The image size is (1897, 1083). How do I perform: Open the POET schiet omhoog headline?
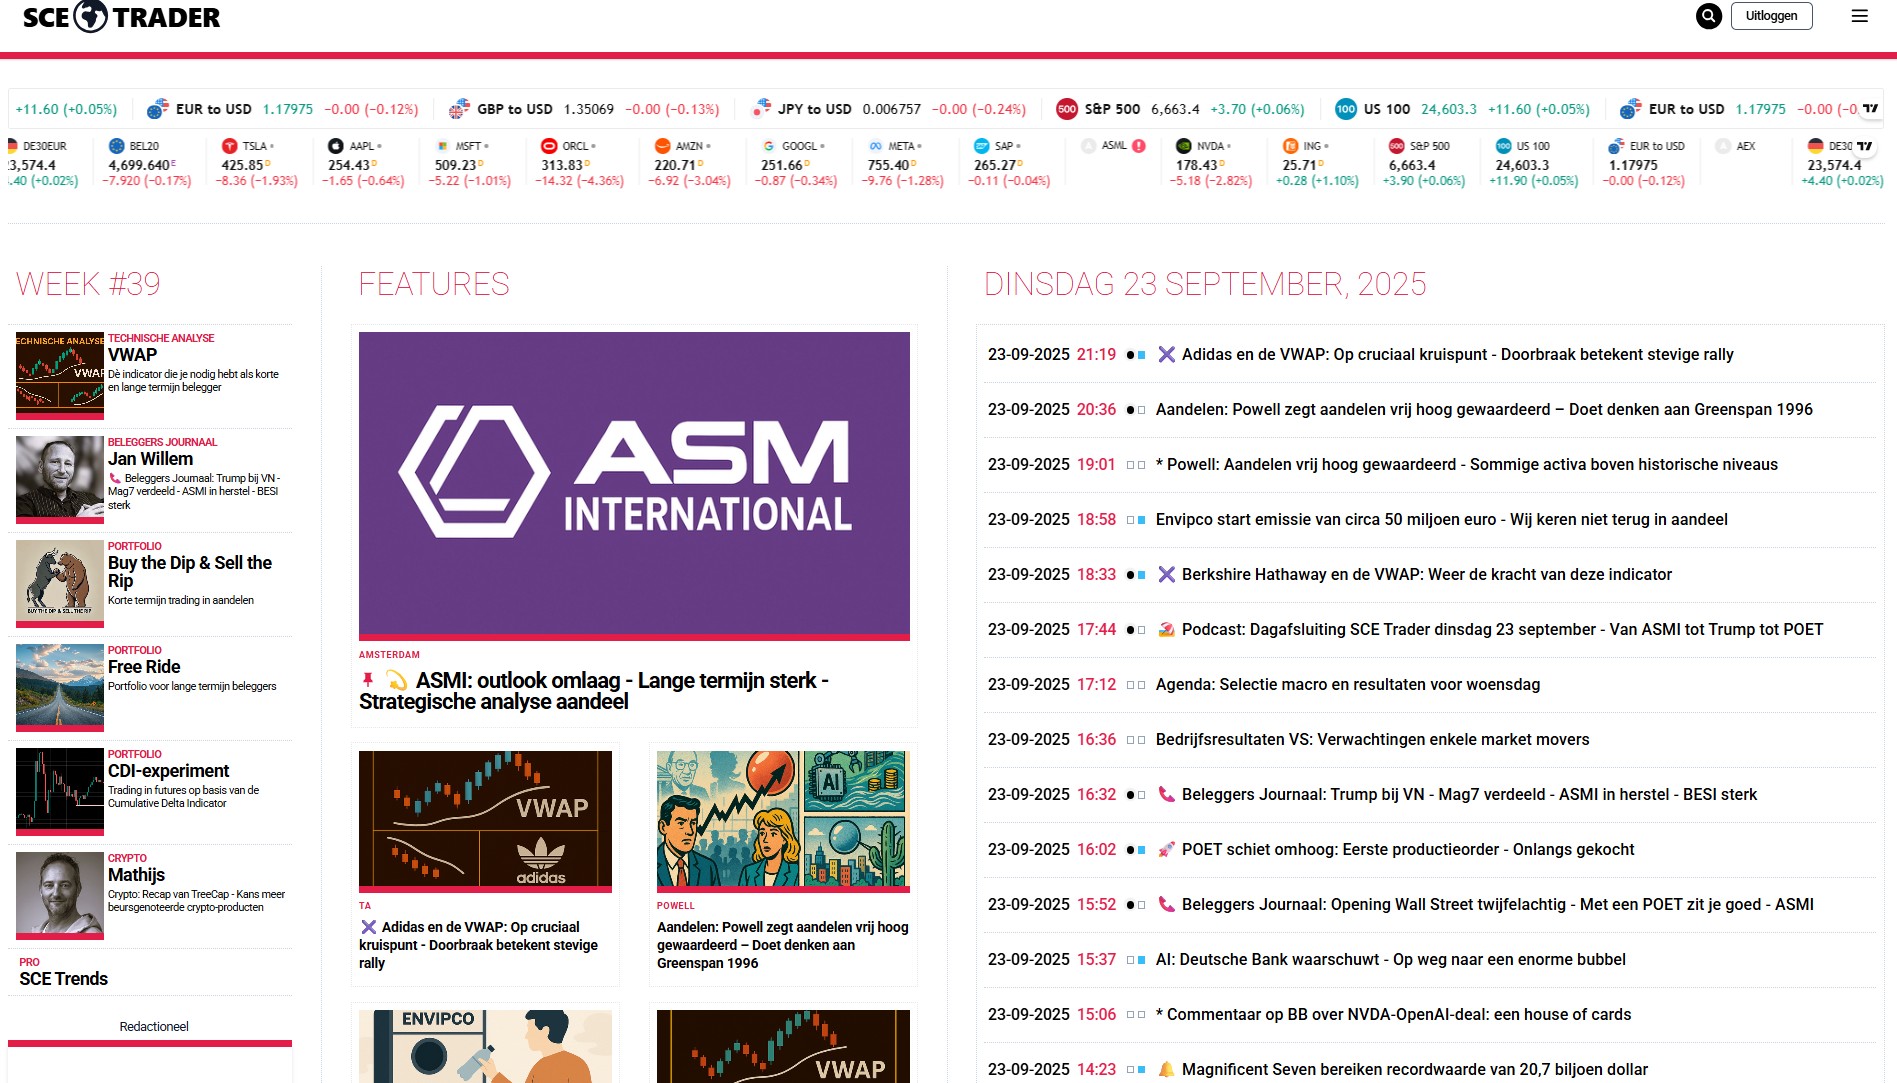(1408, 849)
